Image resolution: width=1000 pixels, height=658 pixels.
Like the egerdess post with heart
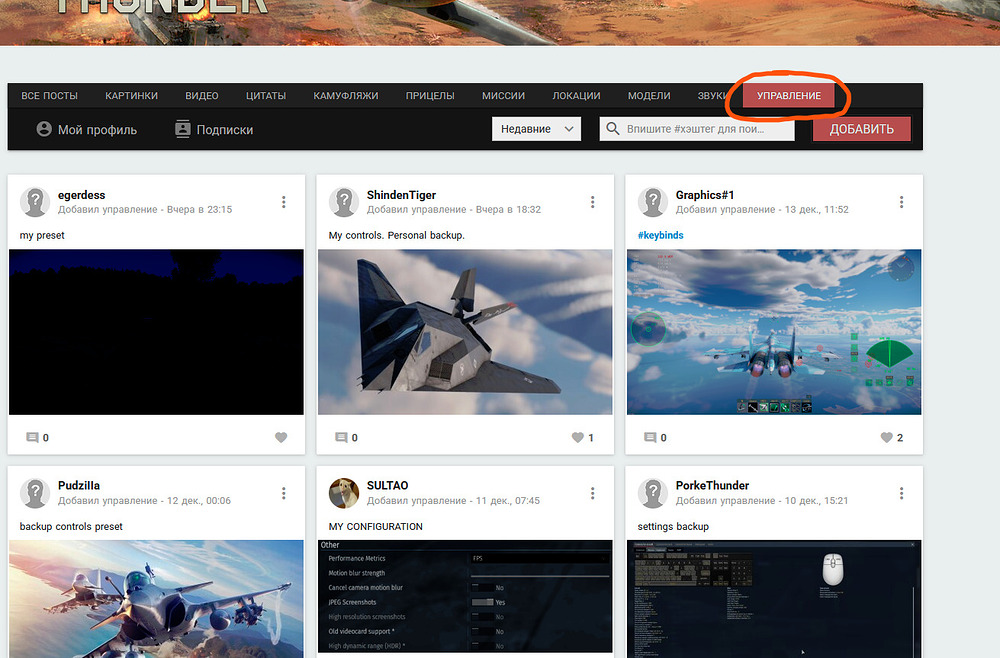[281, 438]
